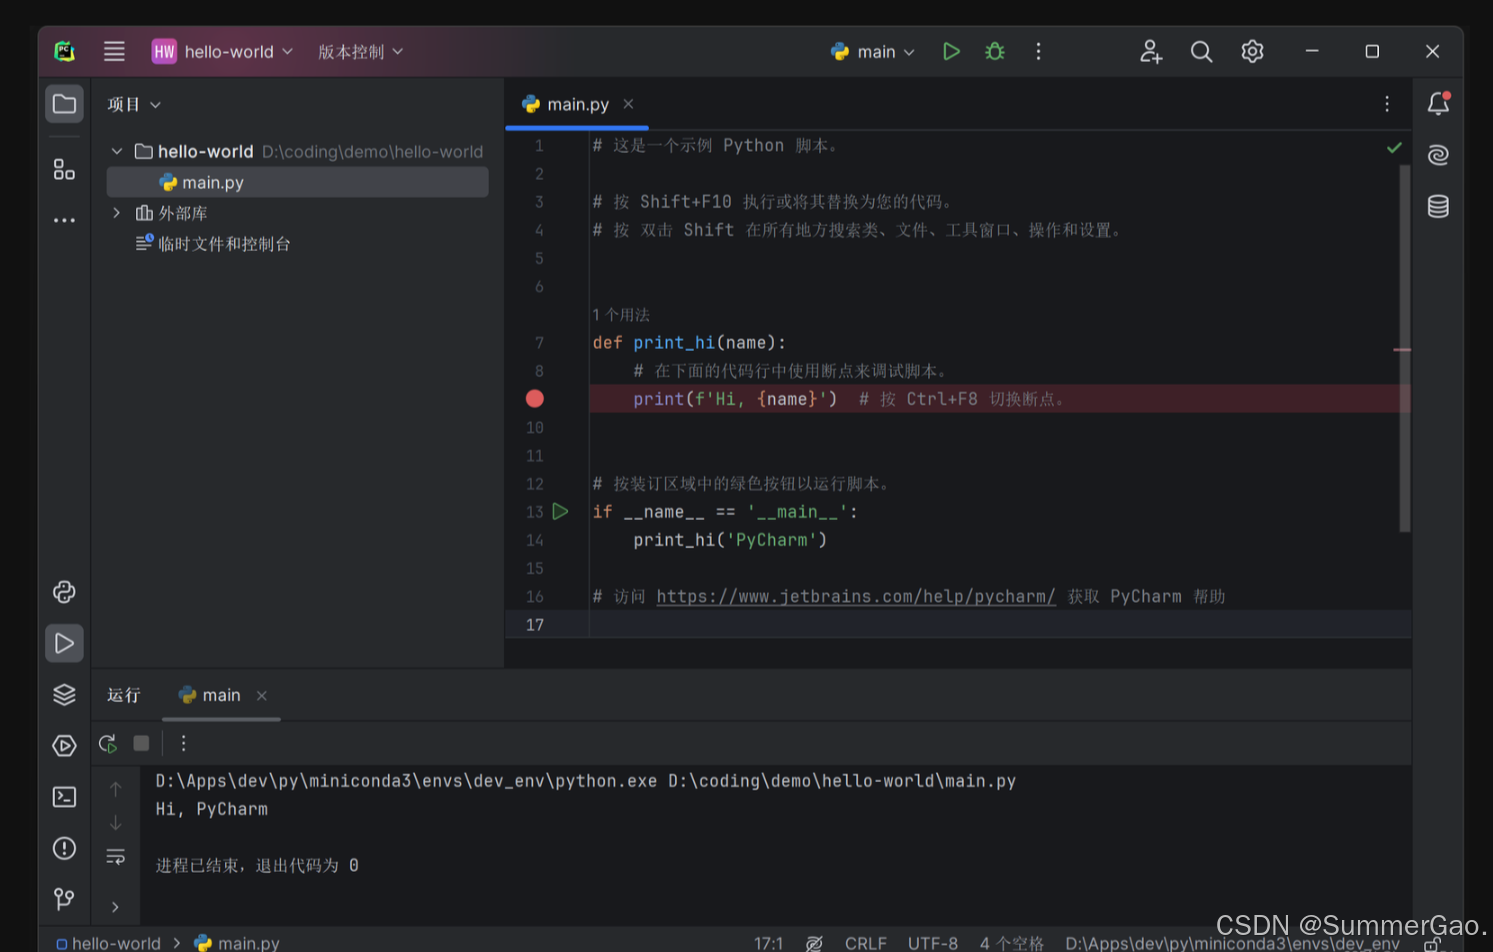Expand the 外部库 node in the project tree

coord(116,212)
